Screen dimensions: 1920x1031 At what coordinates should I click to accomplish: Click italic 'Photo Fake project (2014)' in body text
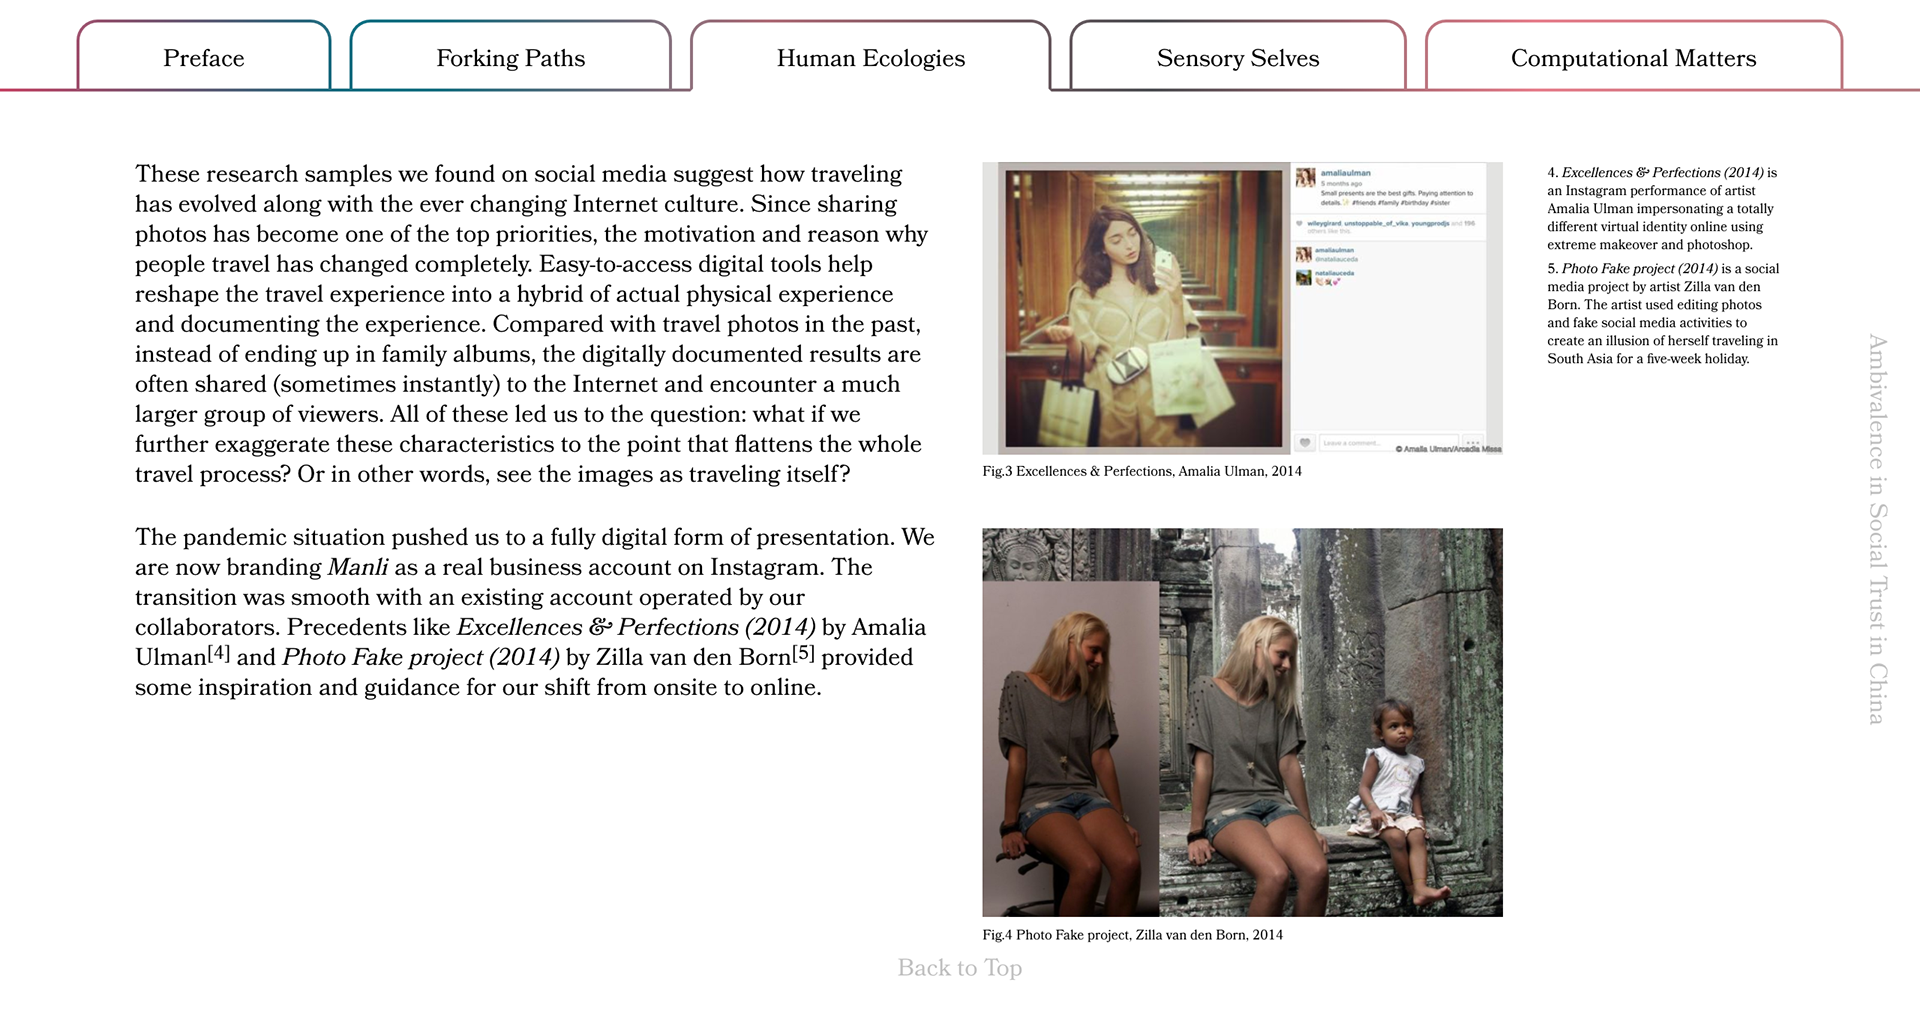click(x=421, y=657)
